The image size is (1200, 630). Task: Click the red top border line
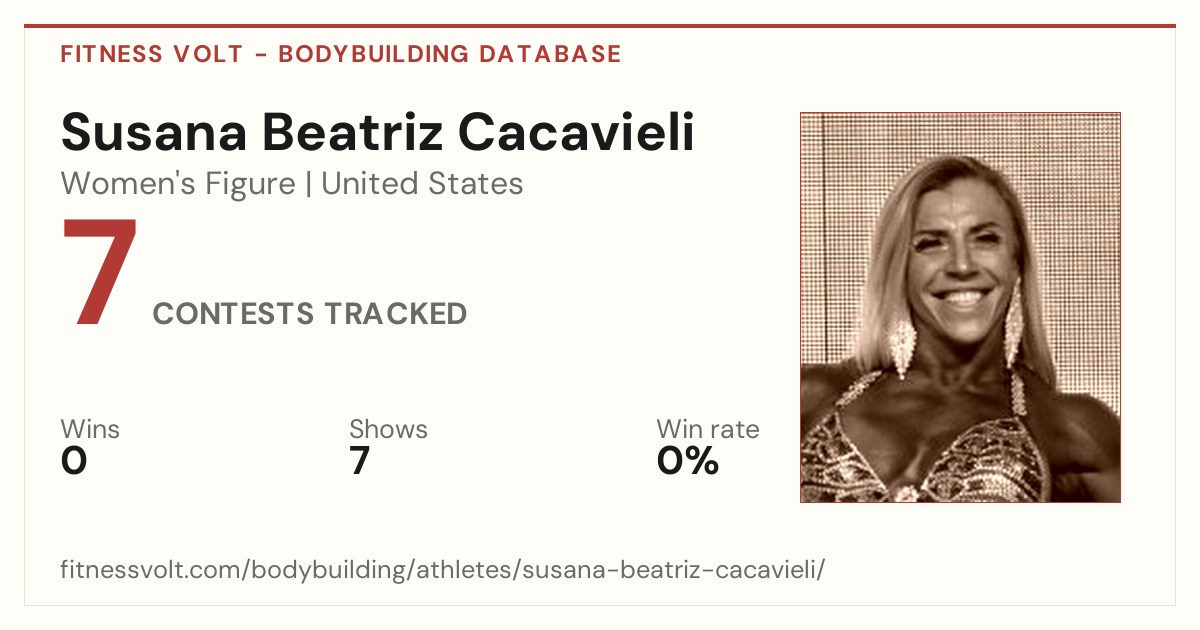[600, 26]
